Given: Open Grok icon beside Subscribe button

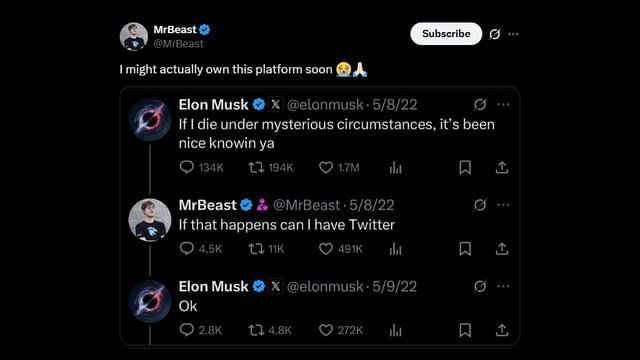Looking at the screenshot, I should [x=495, y=34].
